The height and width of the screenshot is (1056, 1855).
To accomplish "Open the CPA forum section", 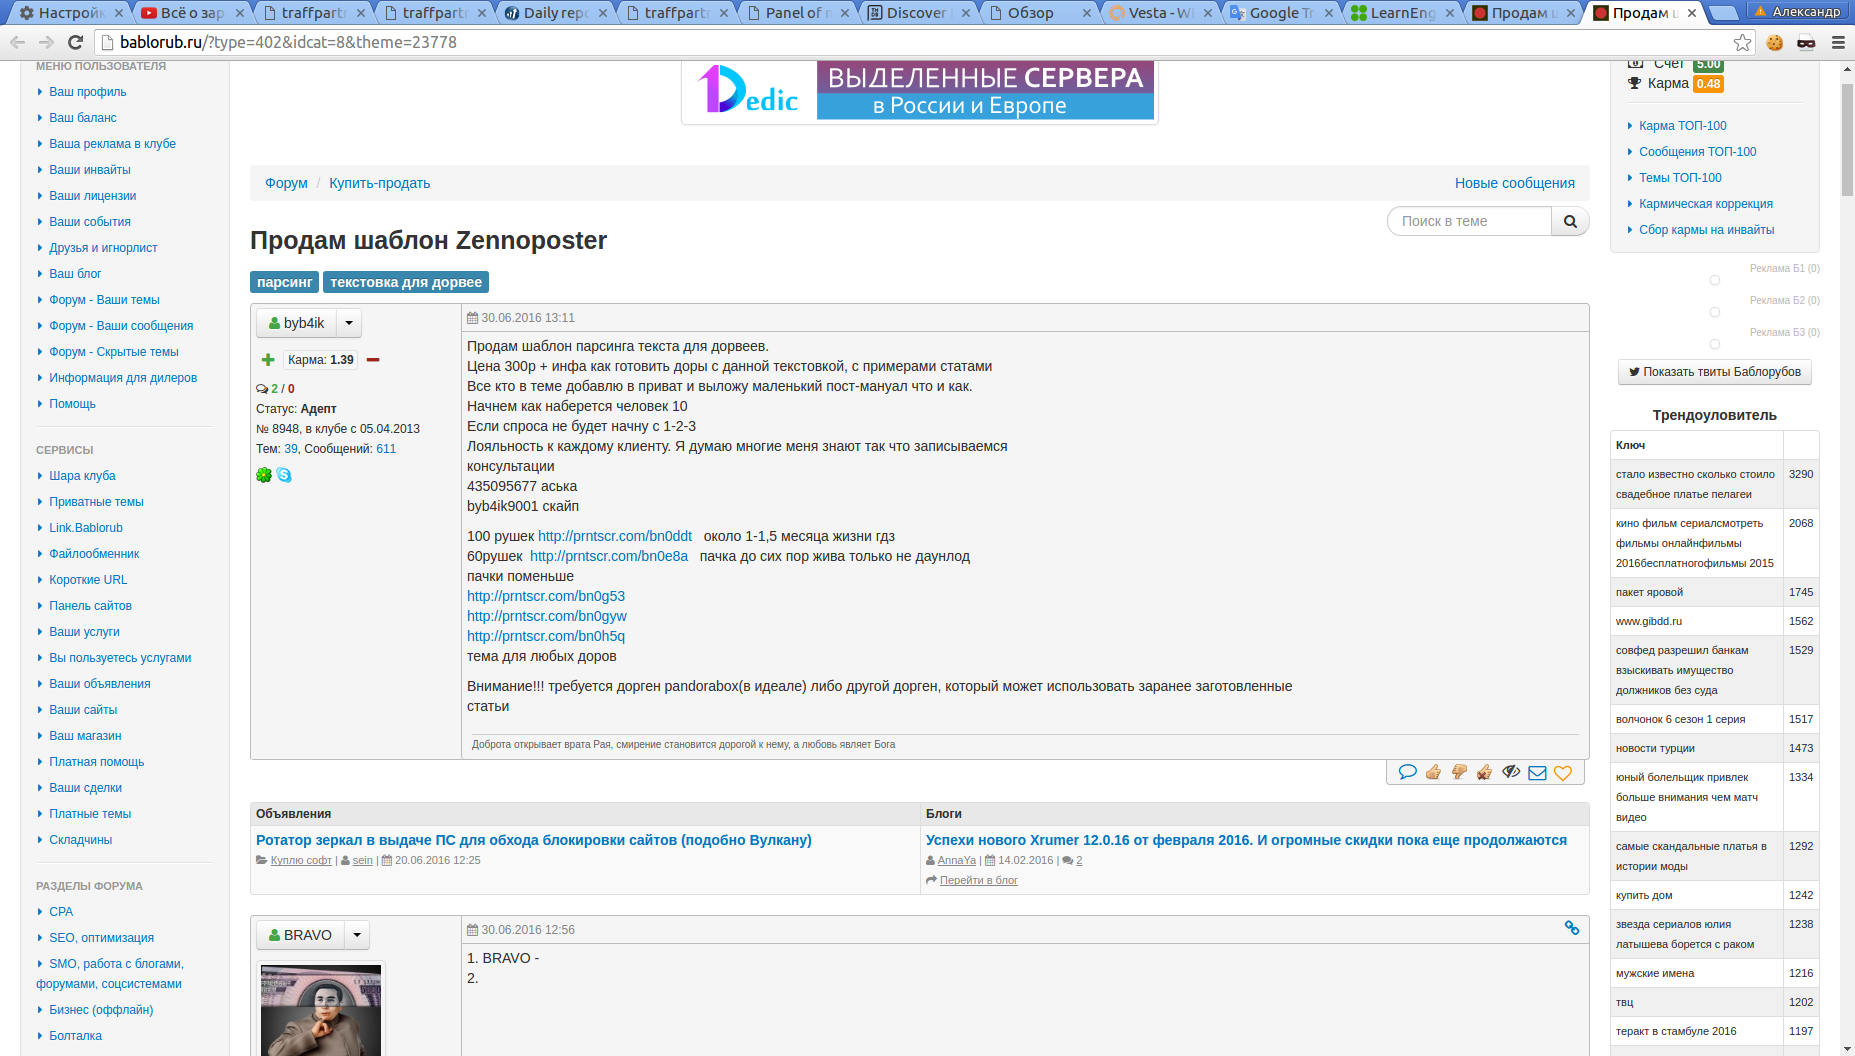I will click(61, 912).
